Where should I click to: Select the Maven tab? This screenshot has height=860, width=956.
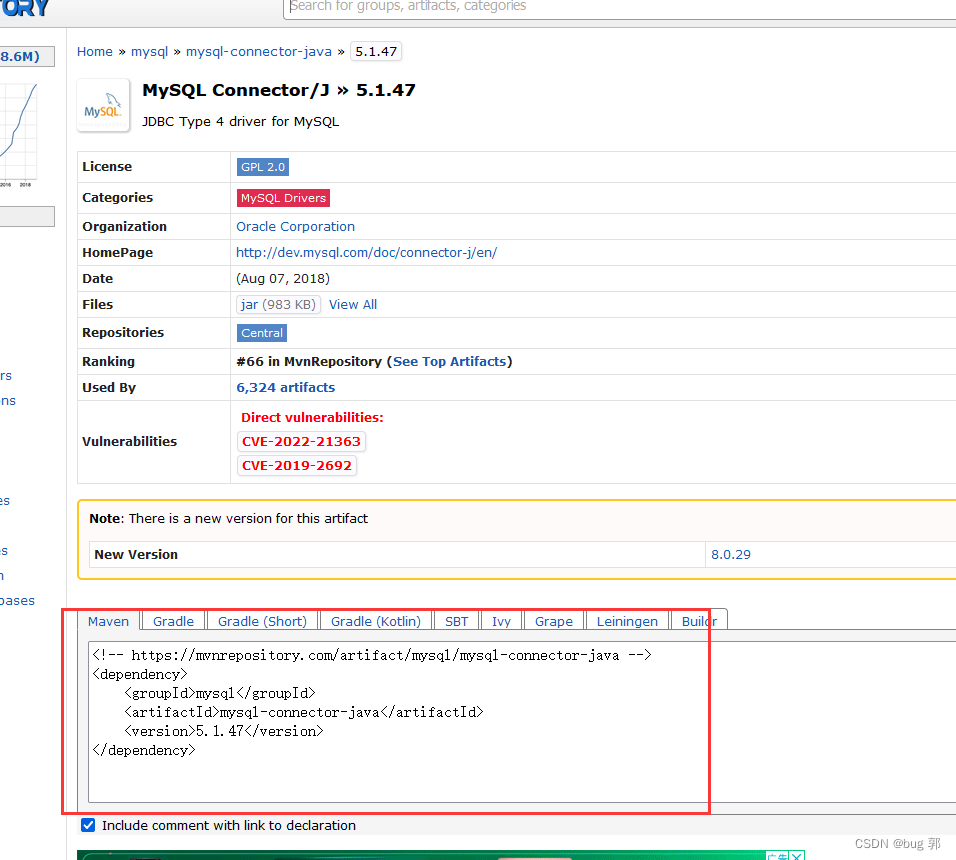[x=109, y=621]
